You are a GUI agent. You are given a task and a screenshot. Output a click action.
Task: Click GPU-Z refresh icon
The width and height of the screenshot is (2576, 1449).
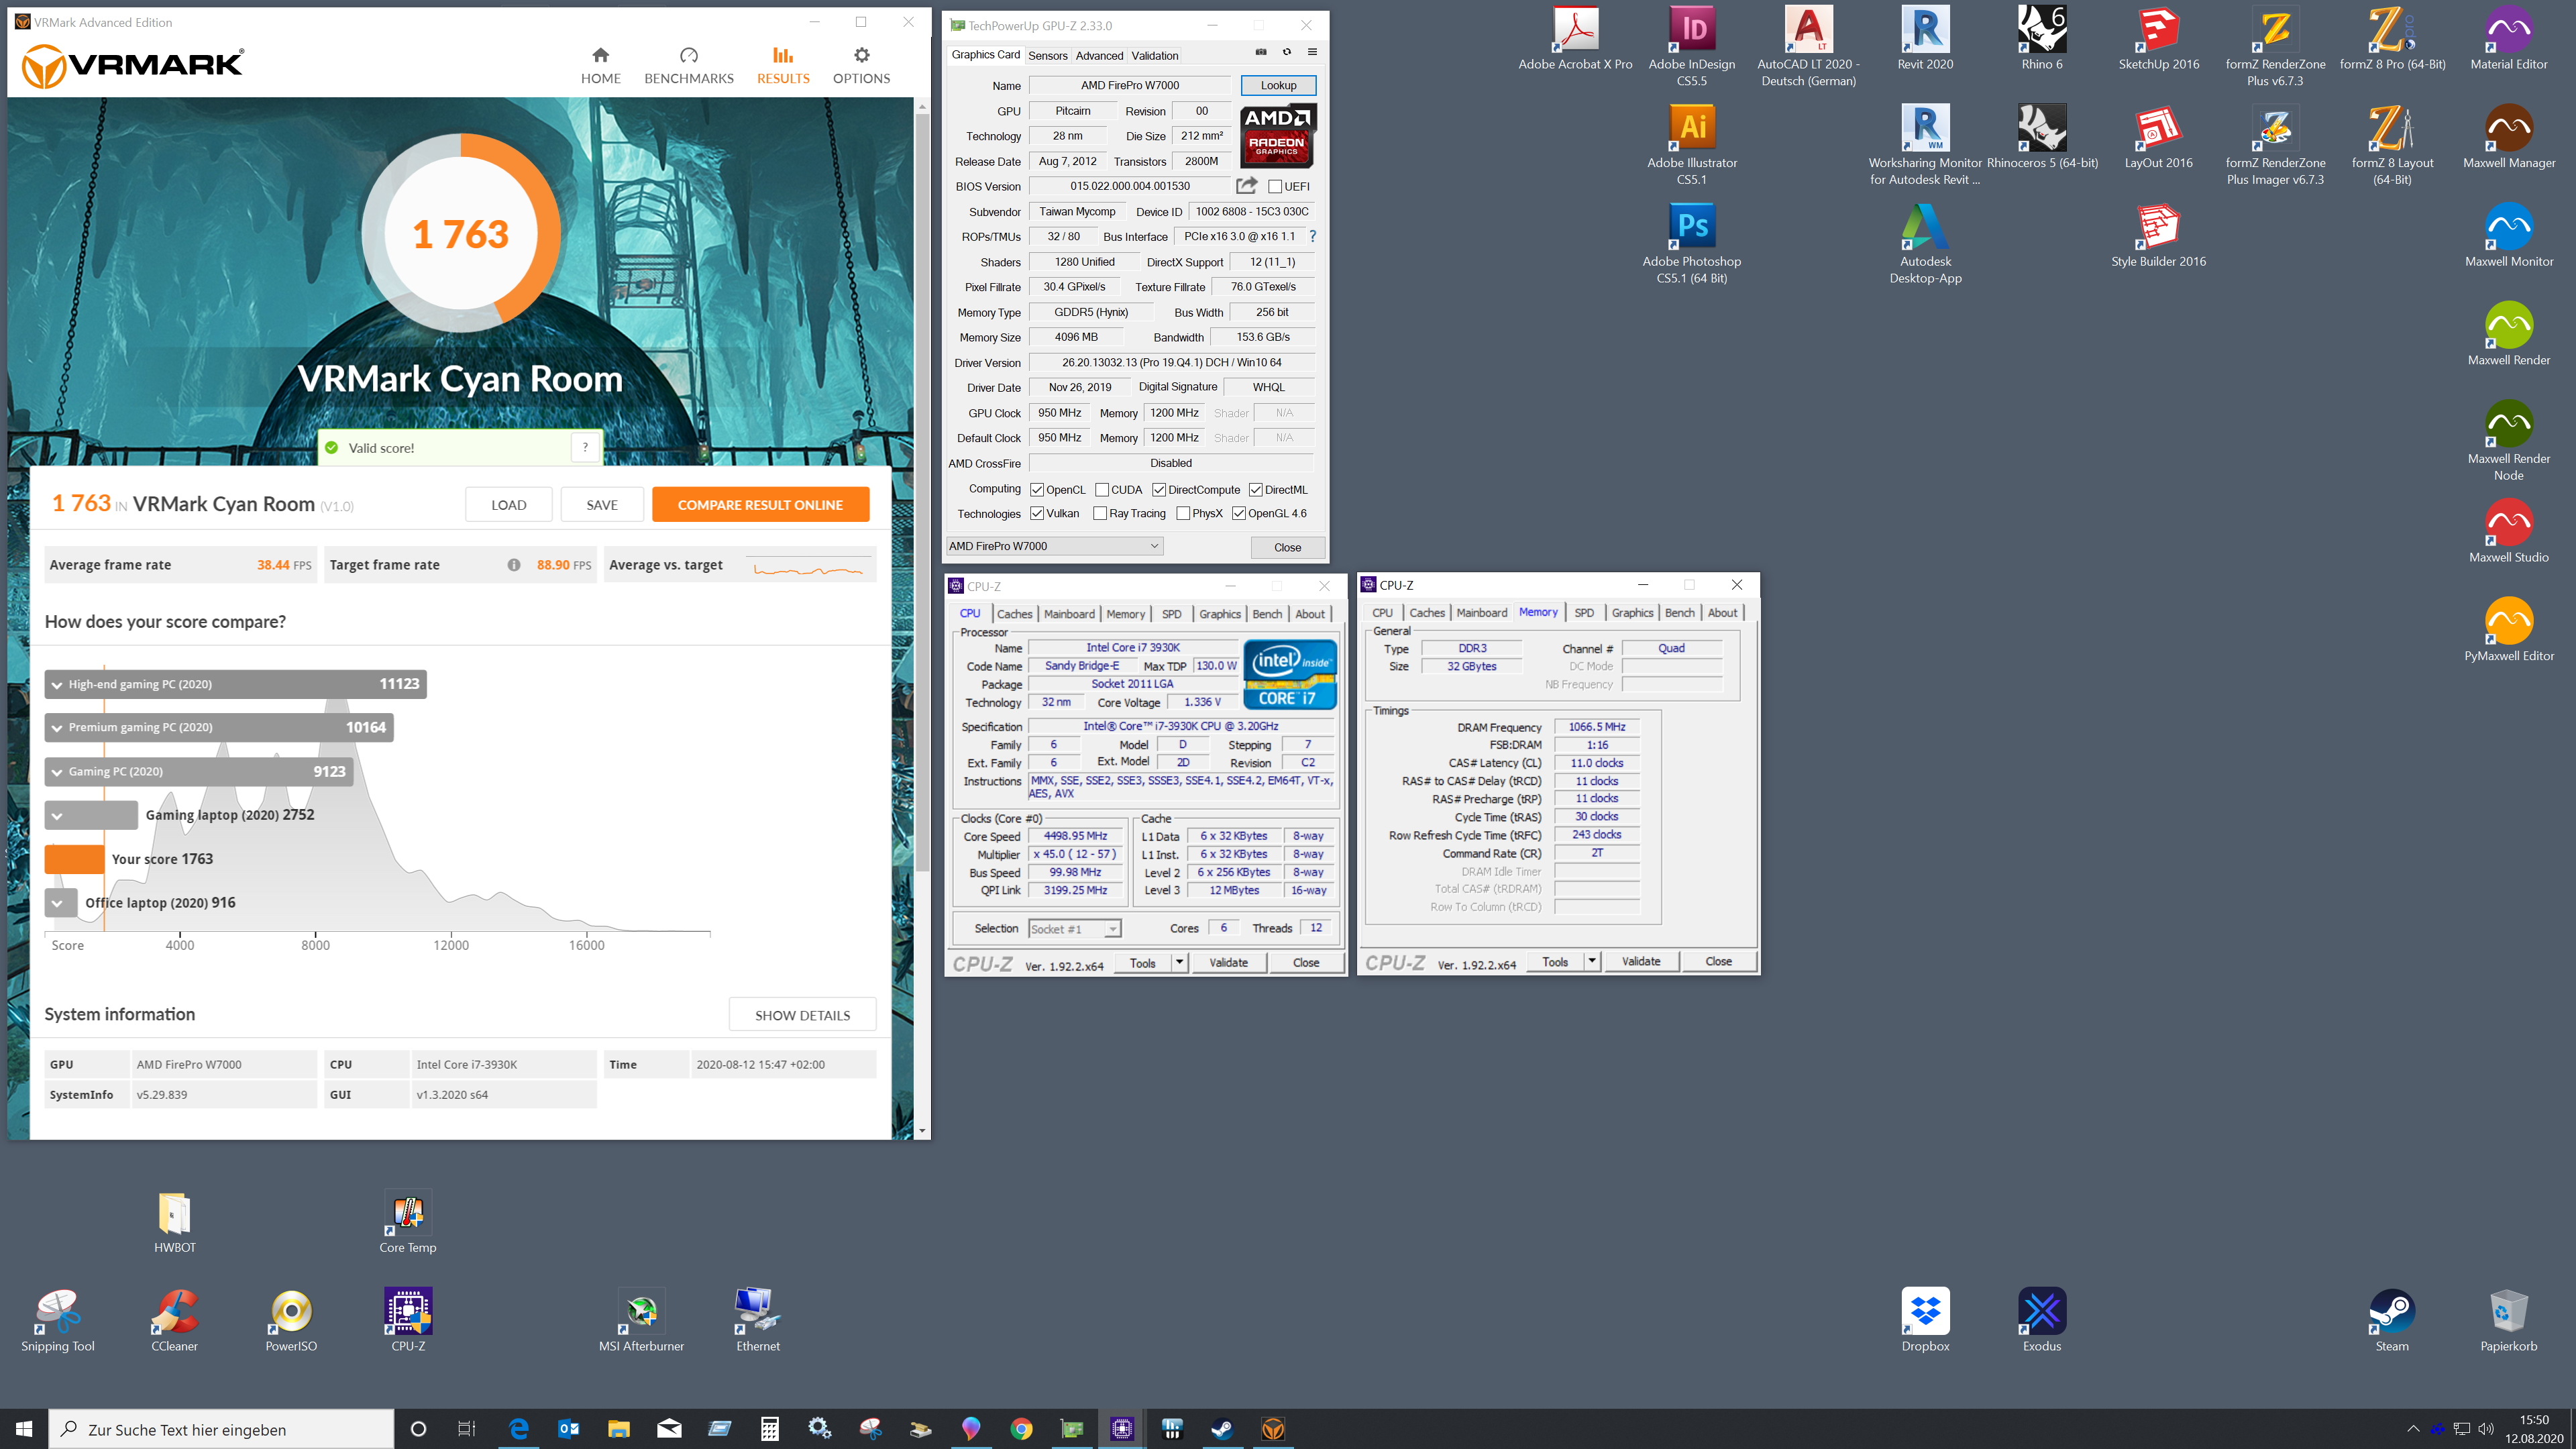click(1287, 53)
